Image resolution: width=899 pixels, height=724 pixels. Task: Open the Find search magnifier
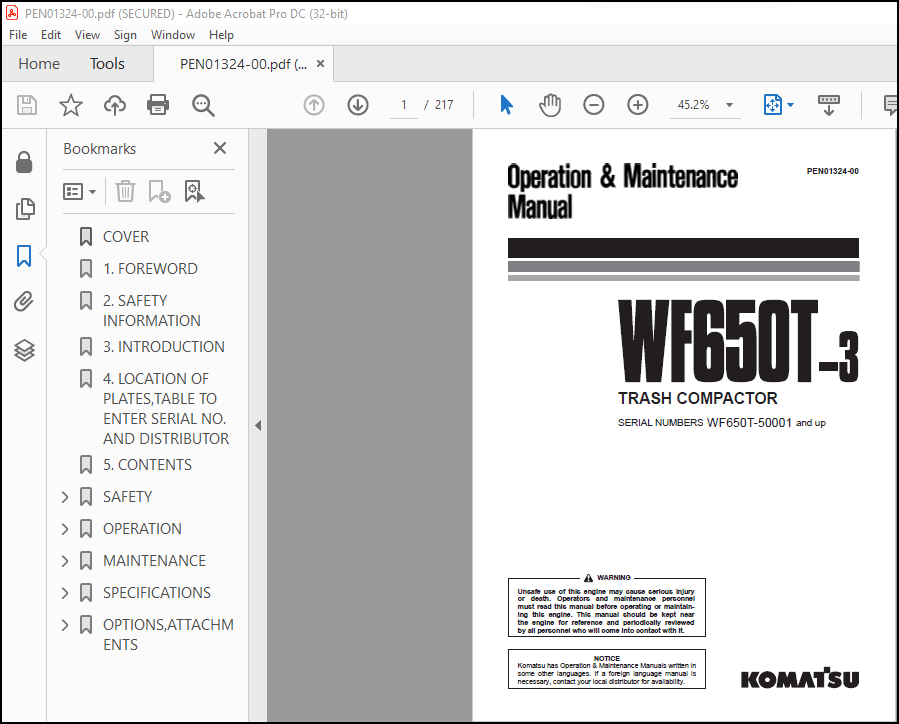(x=203, y=104)
